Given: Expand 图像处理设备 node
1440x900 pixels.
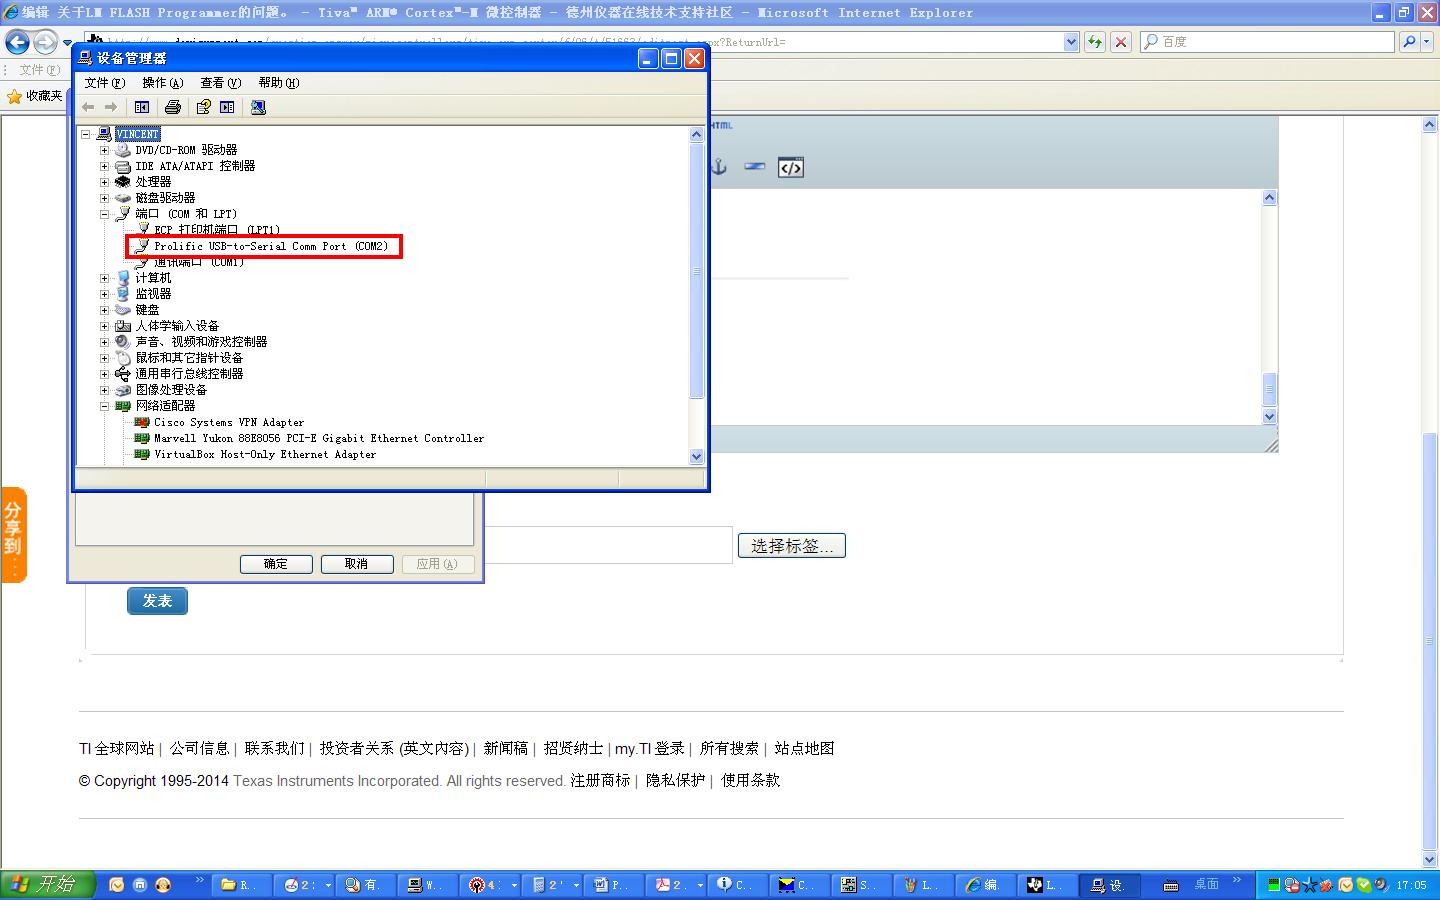Looking at the screenshot, I should 104,390.
